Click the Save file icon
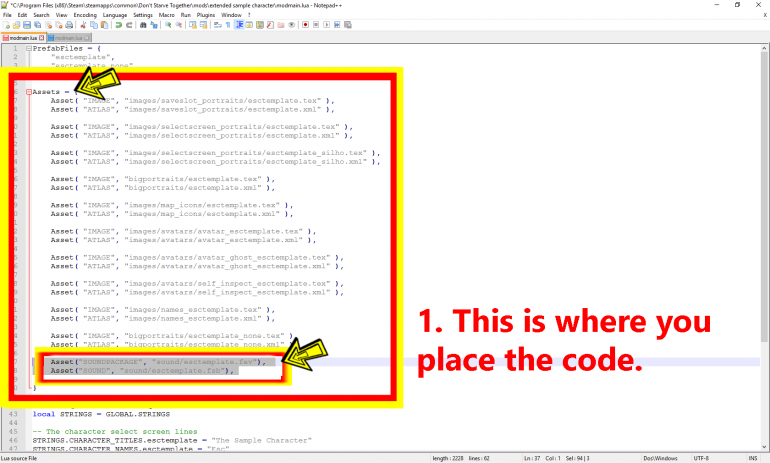 27,25
